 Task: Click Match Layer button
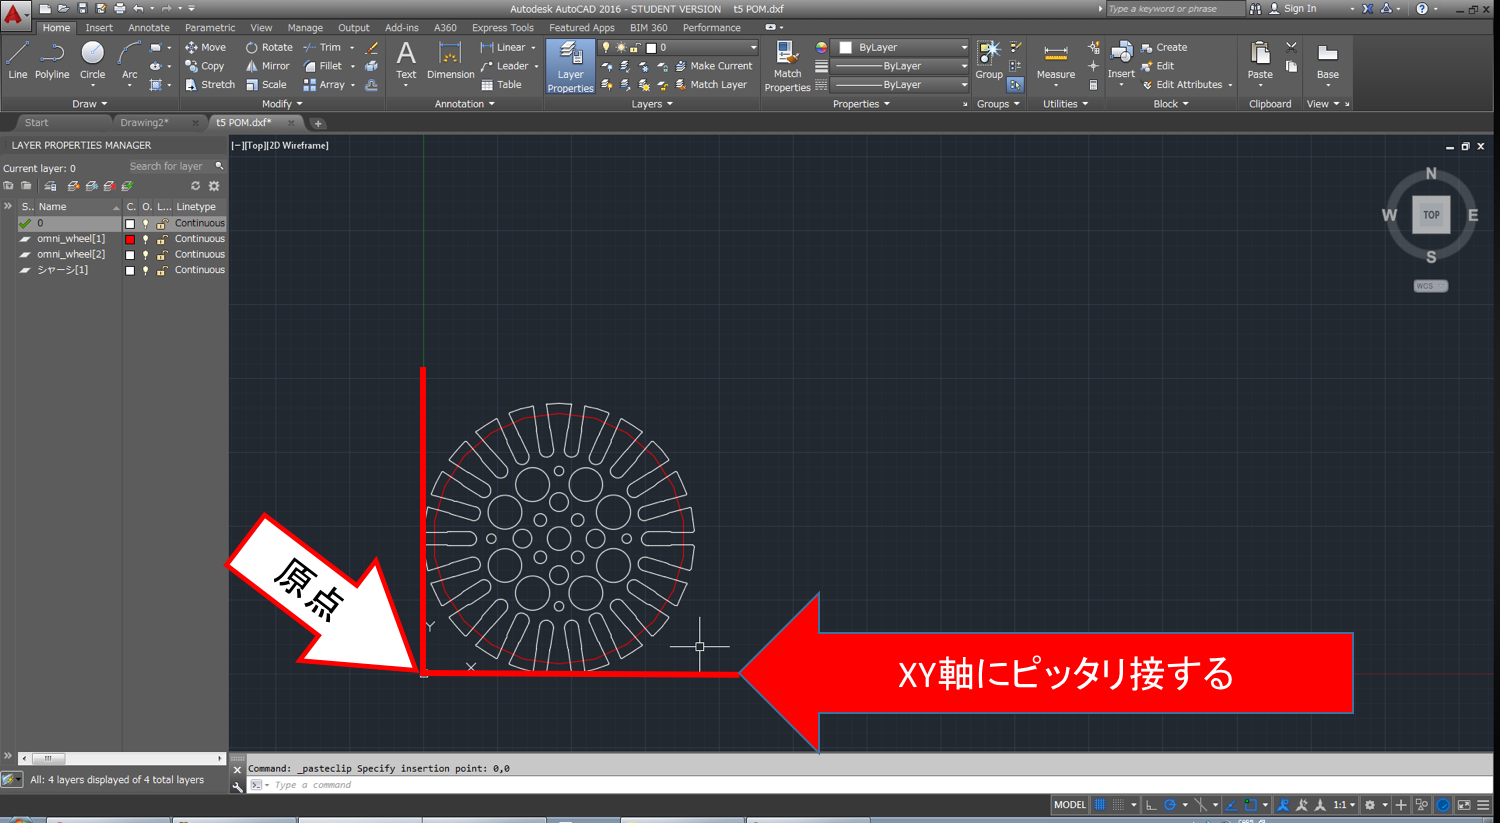(710, 85)
